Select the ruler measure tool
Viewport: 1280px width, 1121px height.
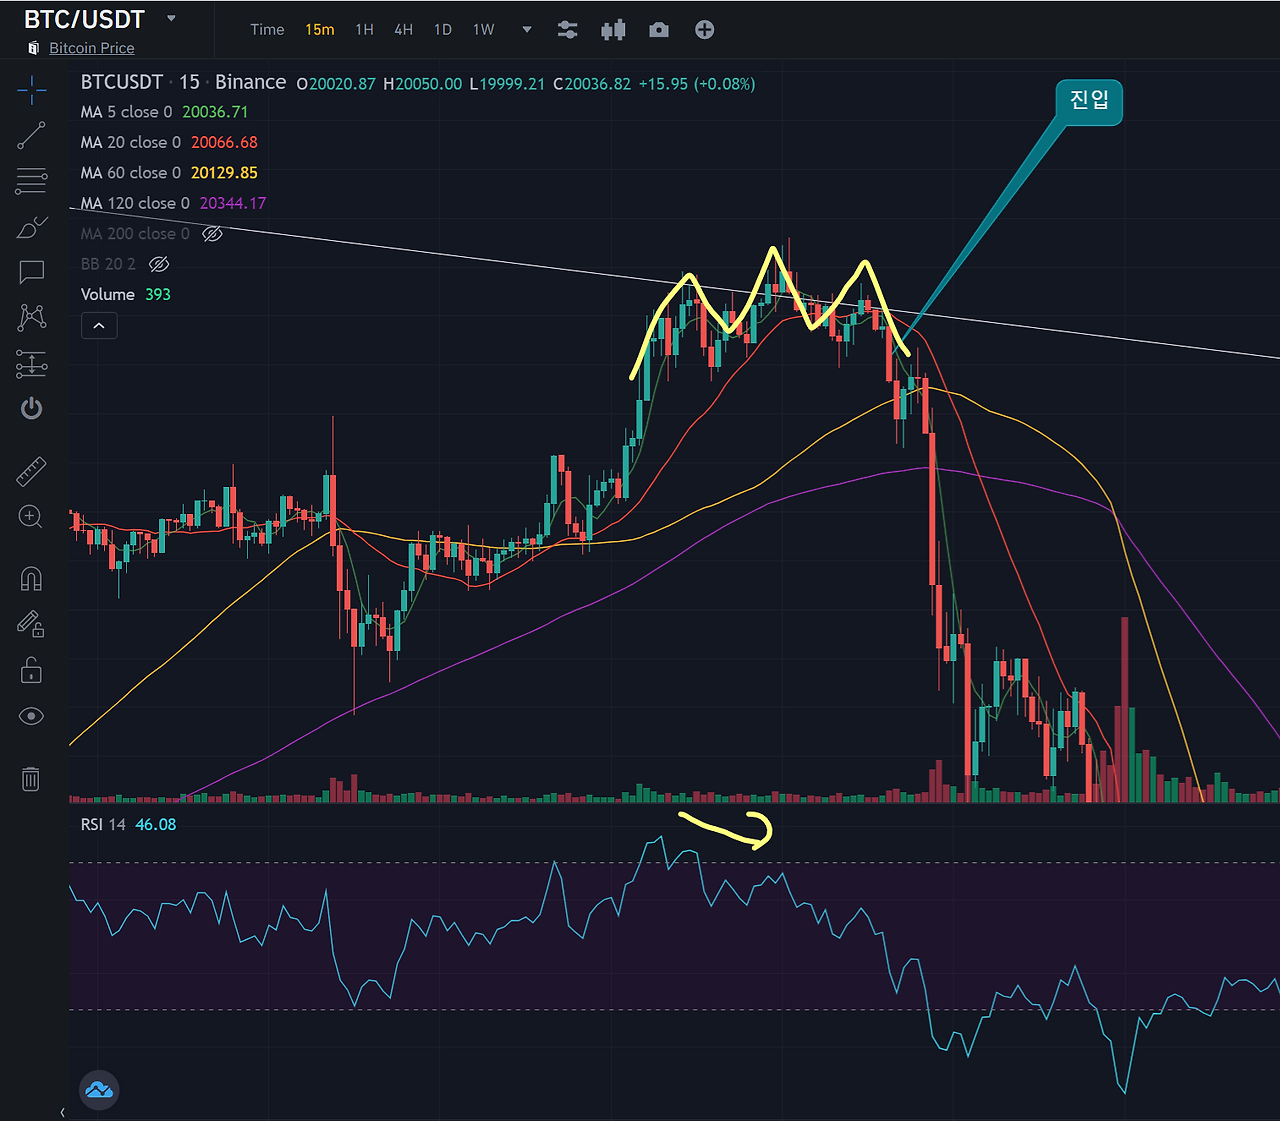(x=32, y=472)
